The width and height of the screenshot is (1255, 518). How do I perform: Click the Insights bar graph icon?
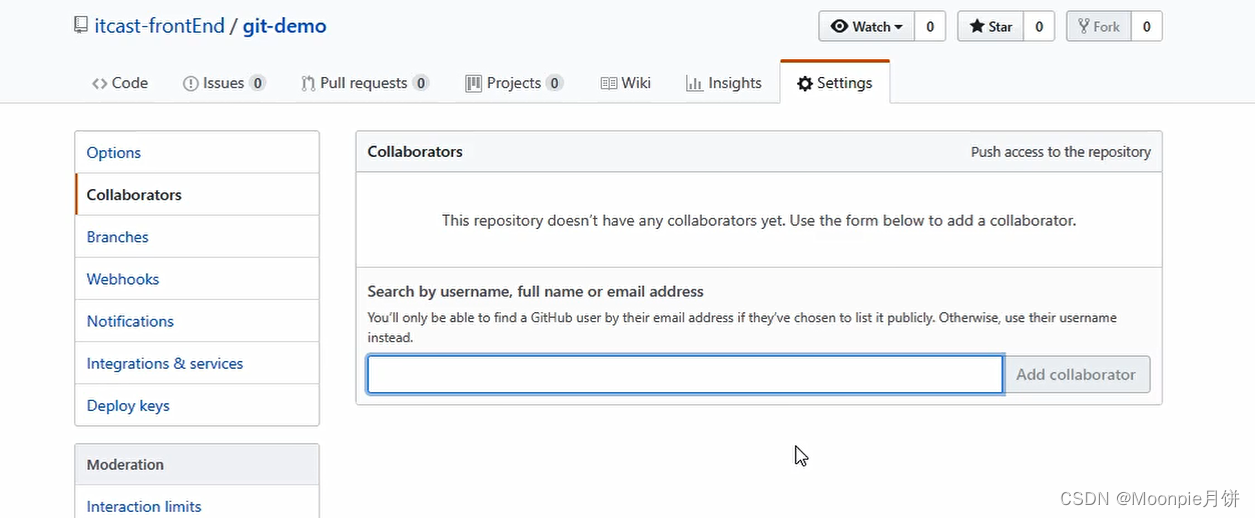(x=694, y=84)
